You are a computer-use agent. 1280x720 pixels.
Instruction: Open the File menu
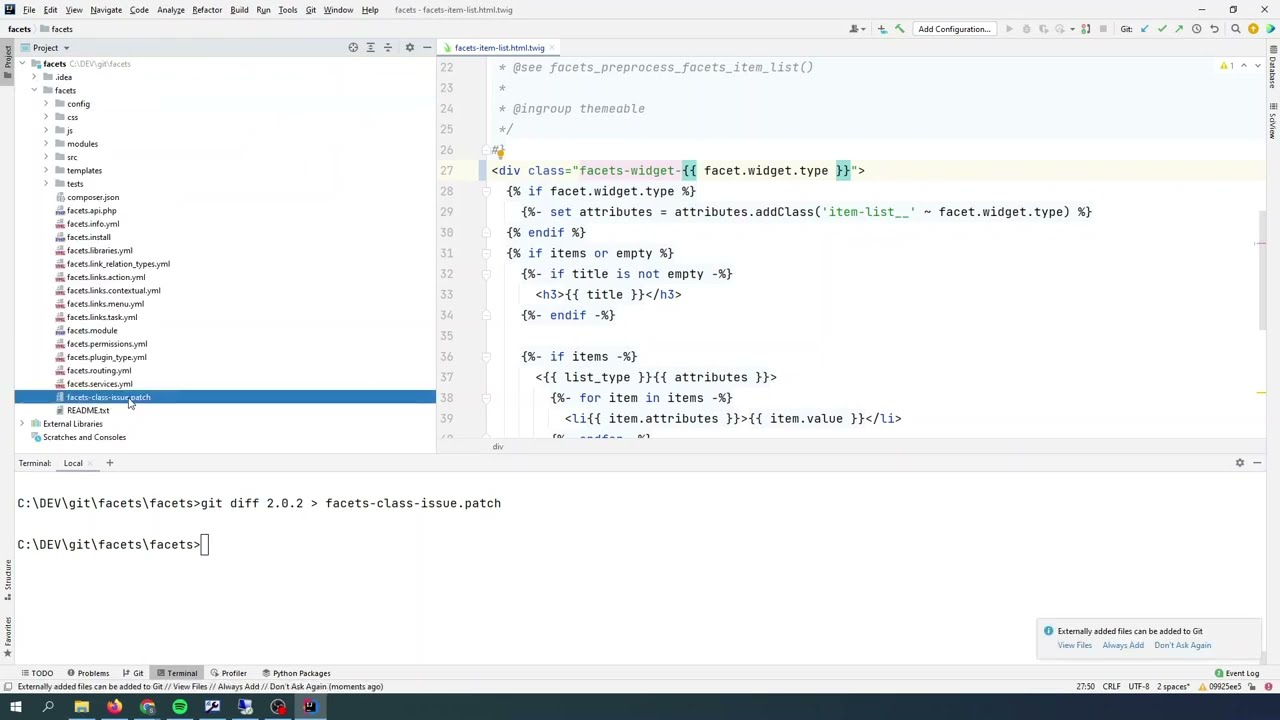[29, 10]
